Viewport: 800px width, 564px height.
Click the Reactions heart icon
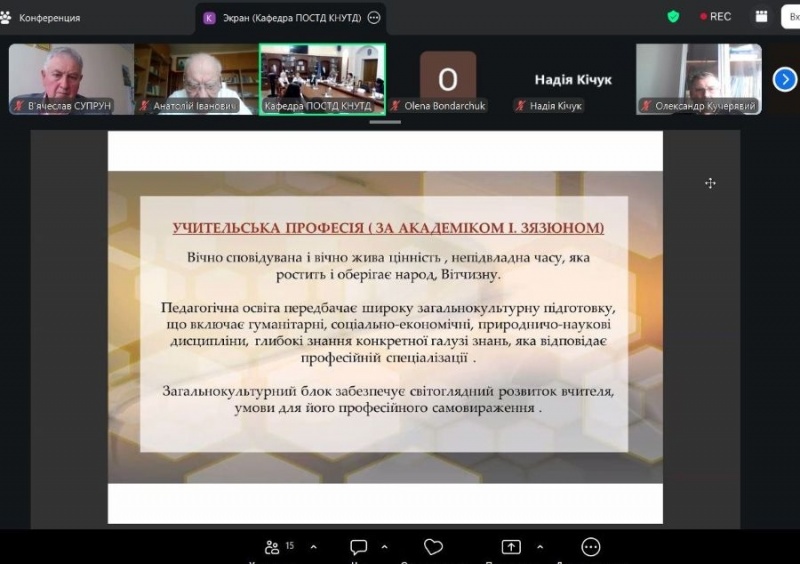coord(433,547)
